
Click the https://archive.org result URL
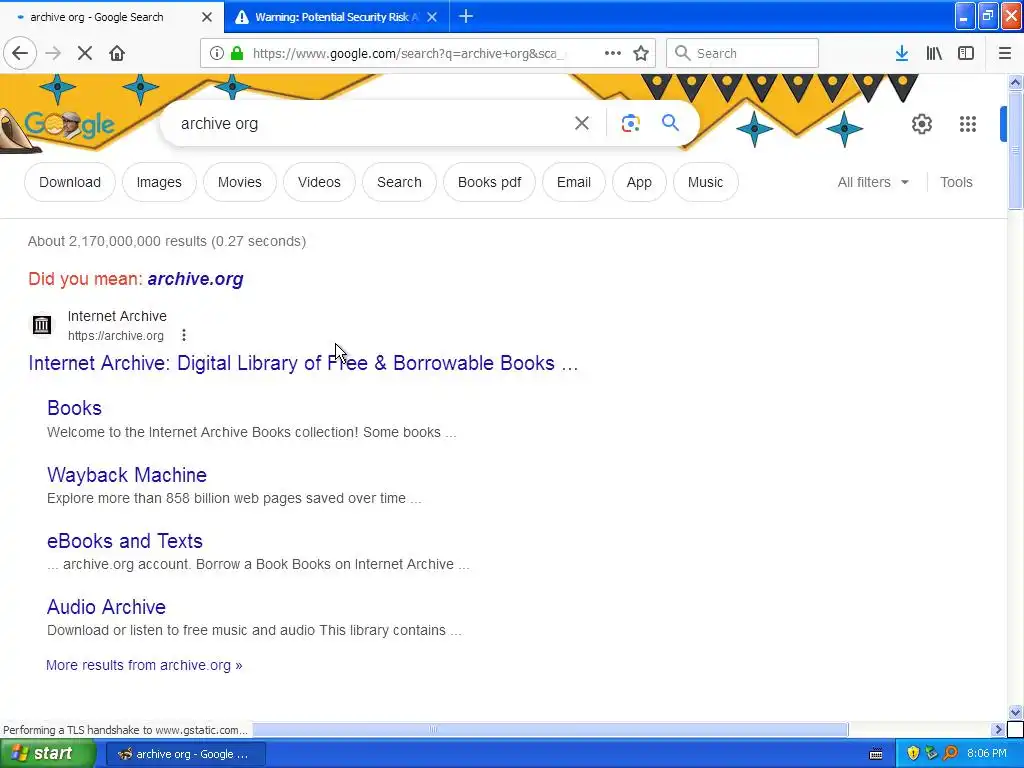pyautogui.click(x=116, y=336)
